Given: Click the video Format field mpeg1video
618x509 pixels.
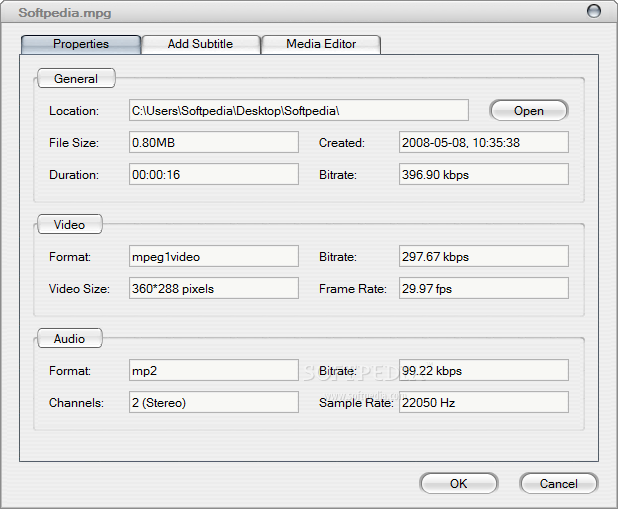Looking at the screenshot, I should click(x=214, y=256).
